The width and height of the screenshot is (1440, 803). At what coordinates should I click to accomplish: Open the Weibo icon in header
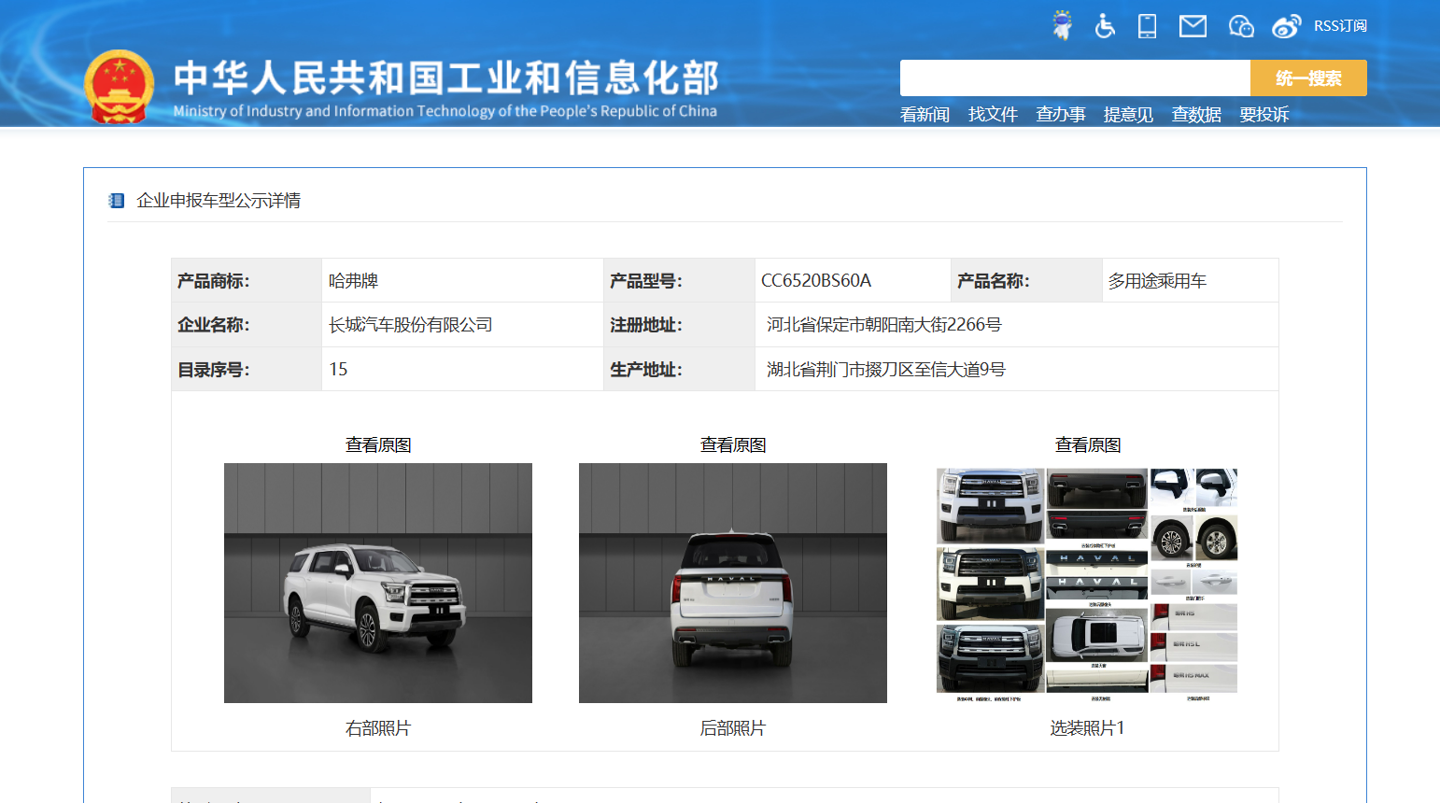coord(1287,26)
